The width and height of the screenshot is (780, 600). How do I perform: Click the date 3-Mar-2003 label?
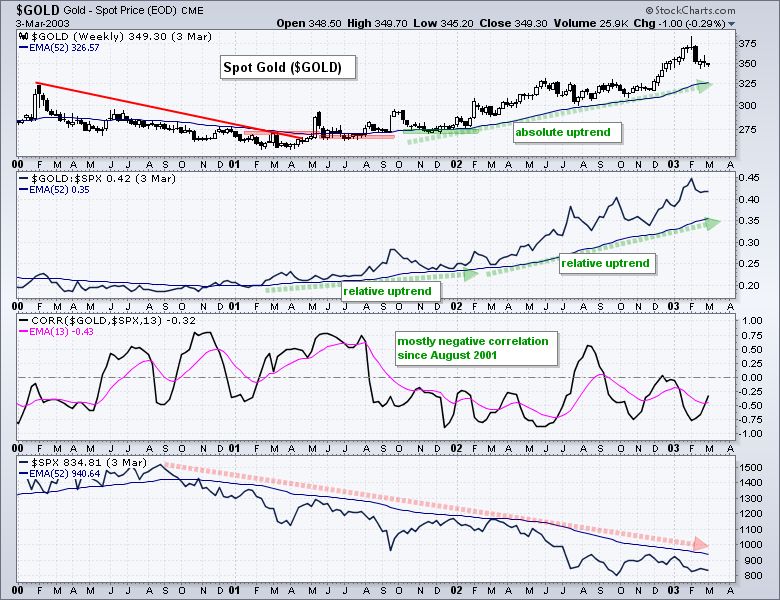pos(43,23)
